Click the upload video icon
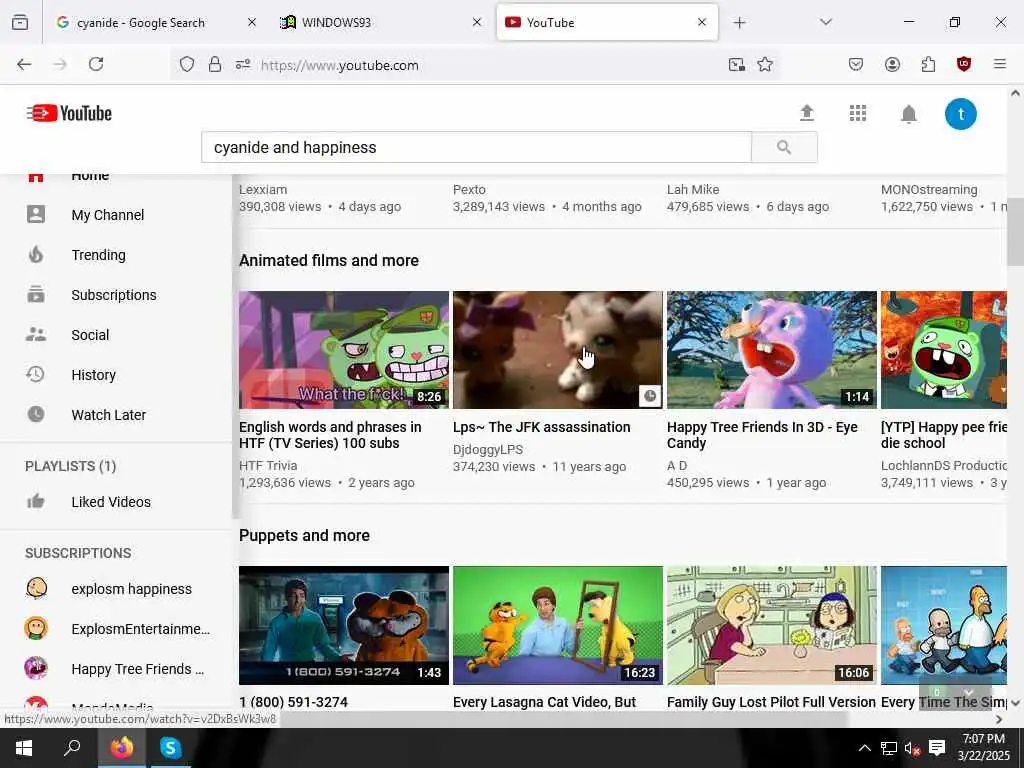Viewport: 1024px width, 768px height. coord(807,113)
